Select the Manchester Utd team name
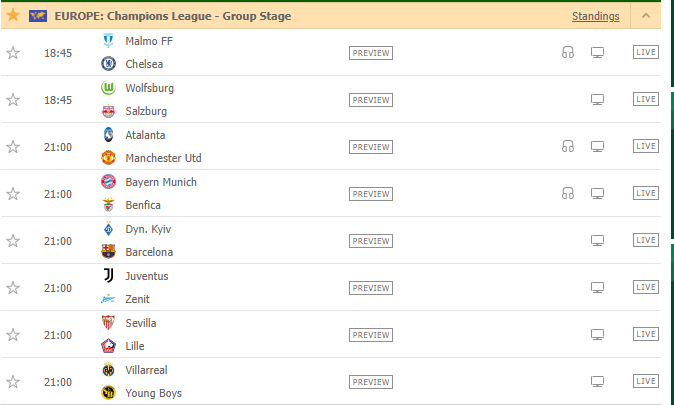The image size is (674, 405). click(x=163, y=158)
